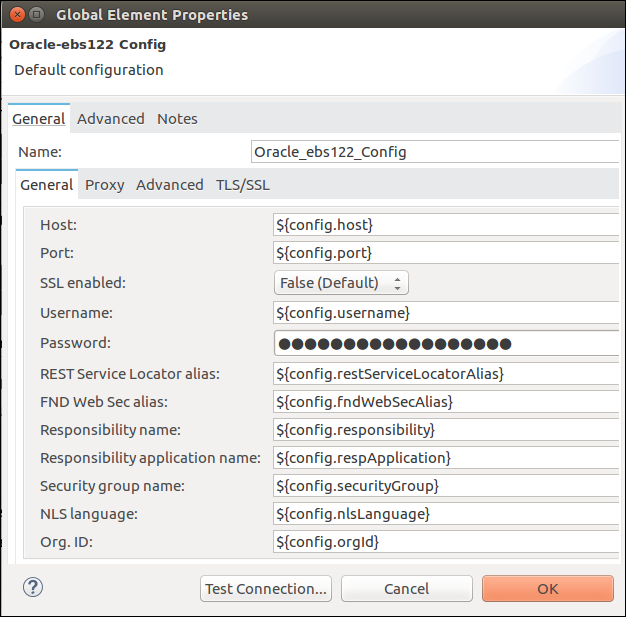Open the SSL enabled dropdown
Image resolution: width=626 pixels, height=617 pixels.
[341, 283]
